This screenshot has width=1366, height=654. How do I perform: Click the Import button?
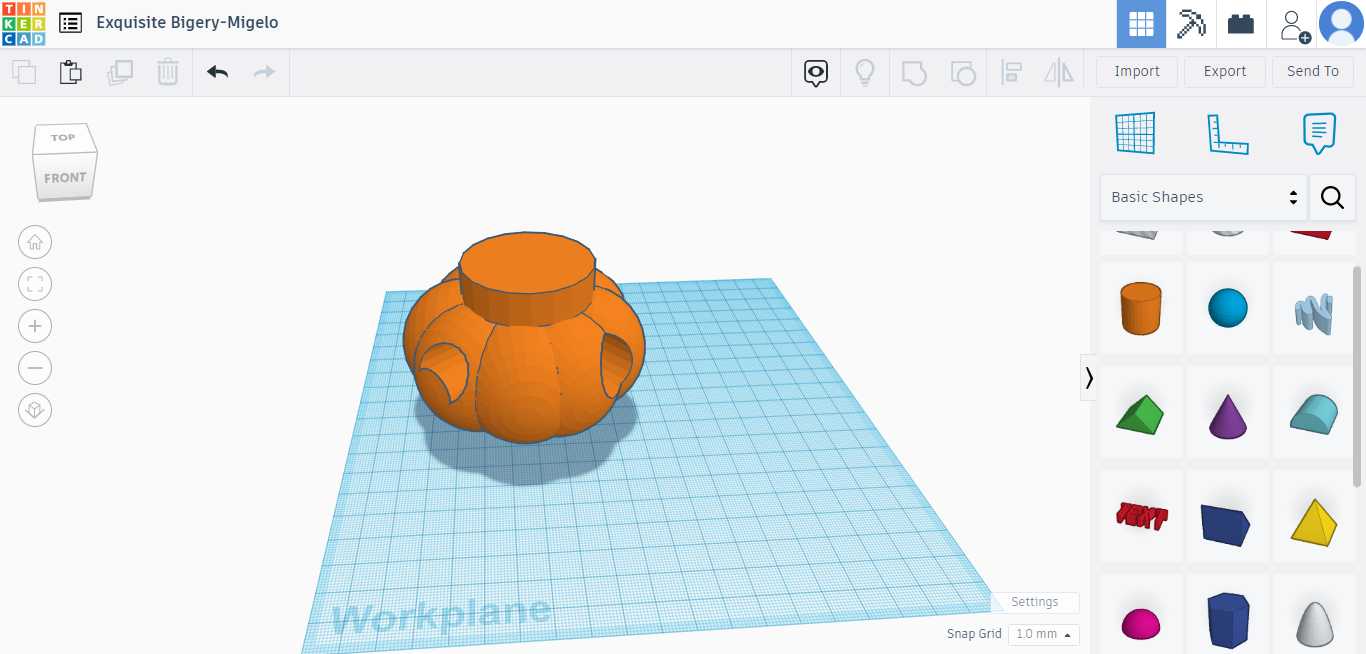1137,71
